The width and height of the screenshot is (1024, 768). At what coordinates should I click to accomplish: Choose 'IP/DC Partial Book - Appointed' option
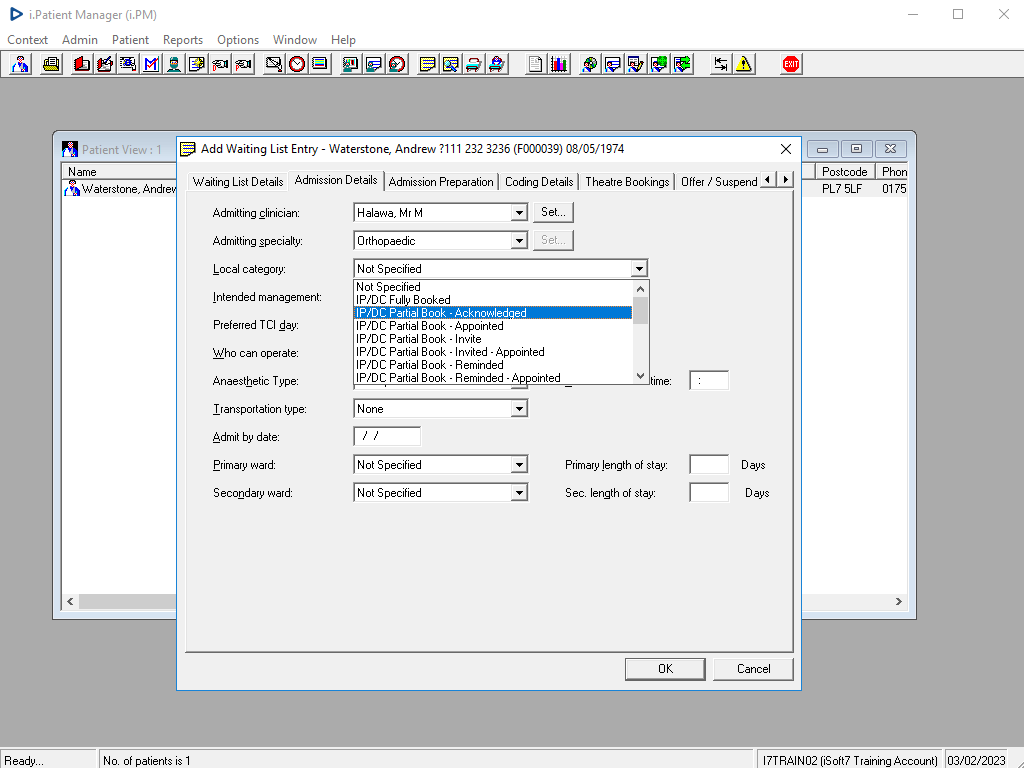click(x=493, y=326)
